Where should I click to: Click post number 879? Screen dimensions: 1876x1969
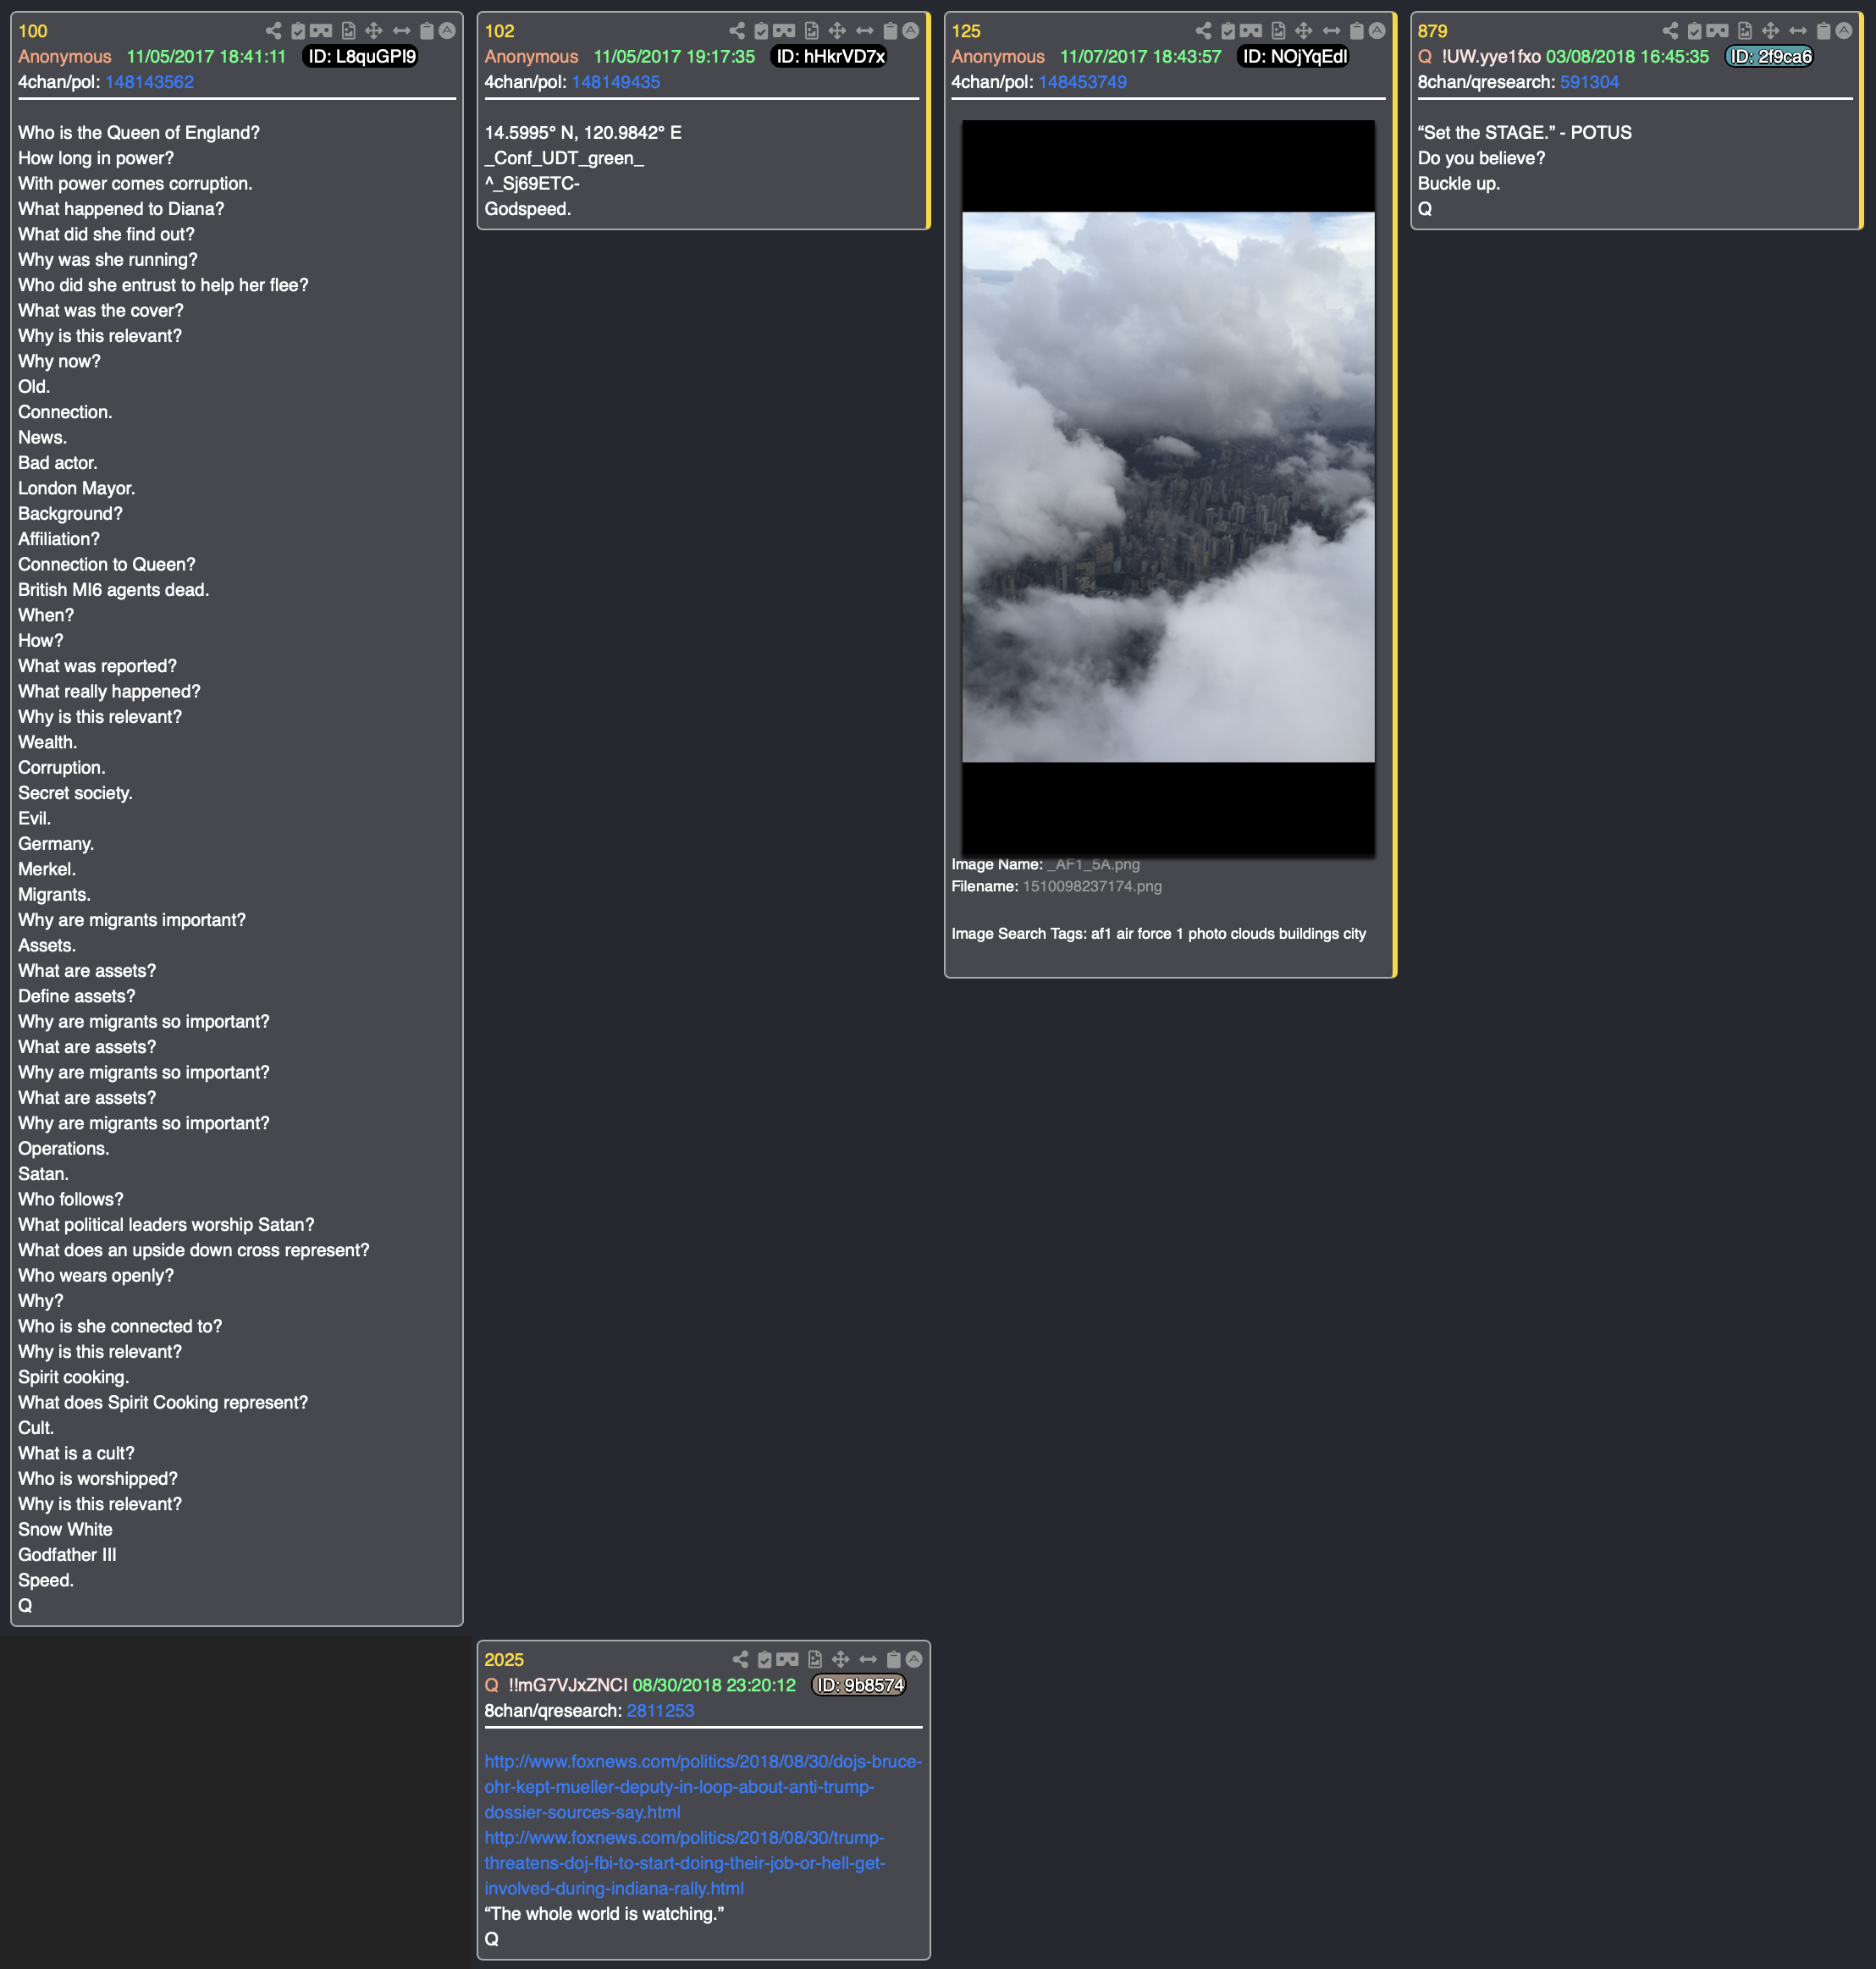(1432, 31)
